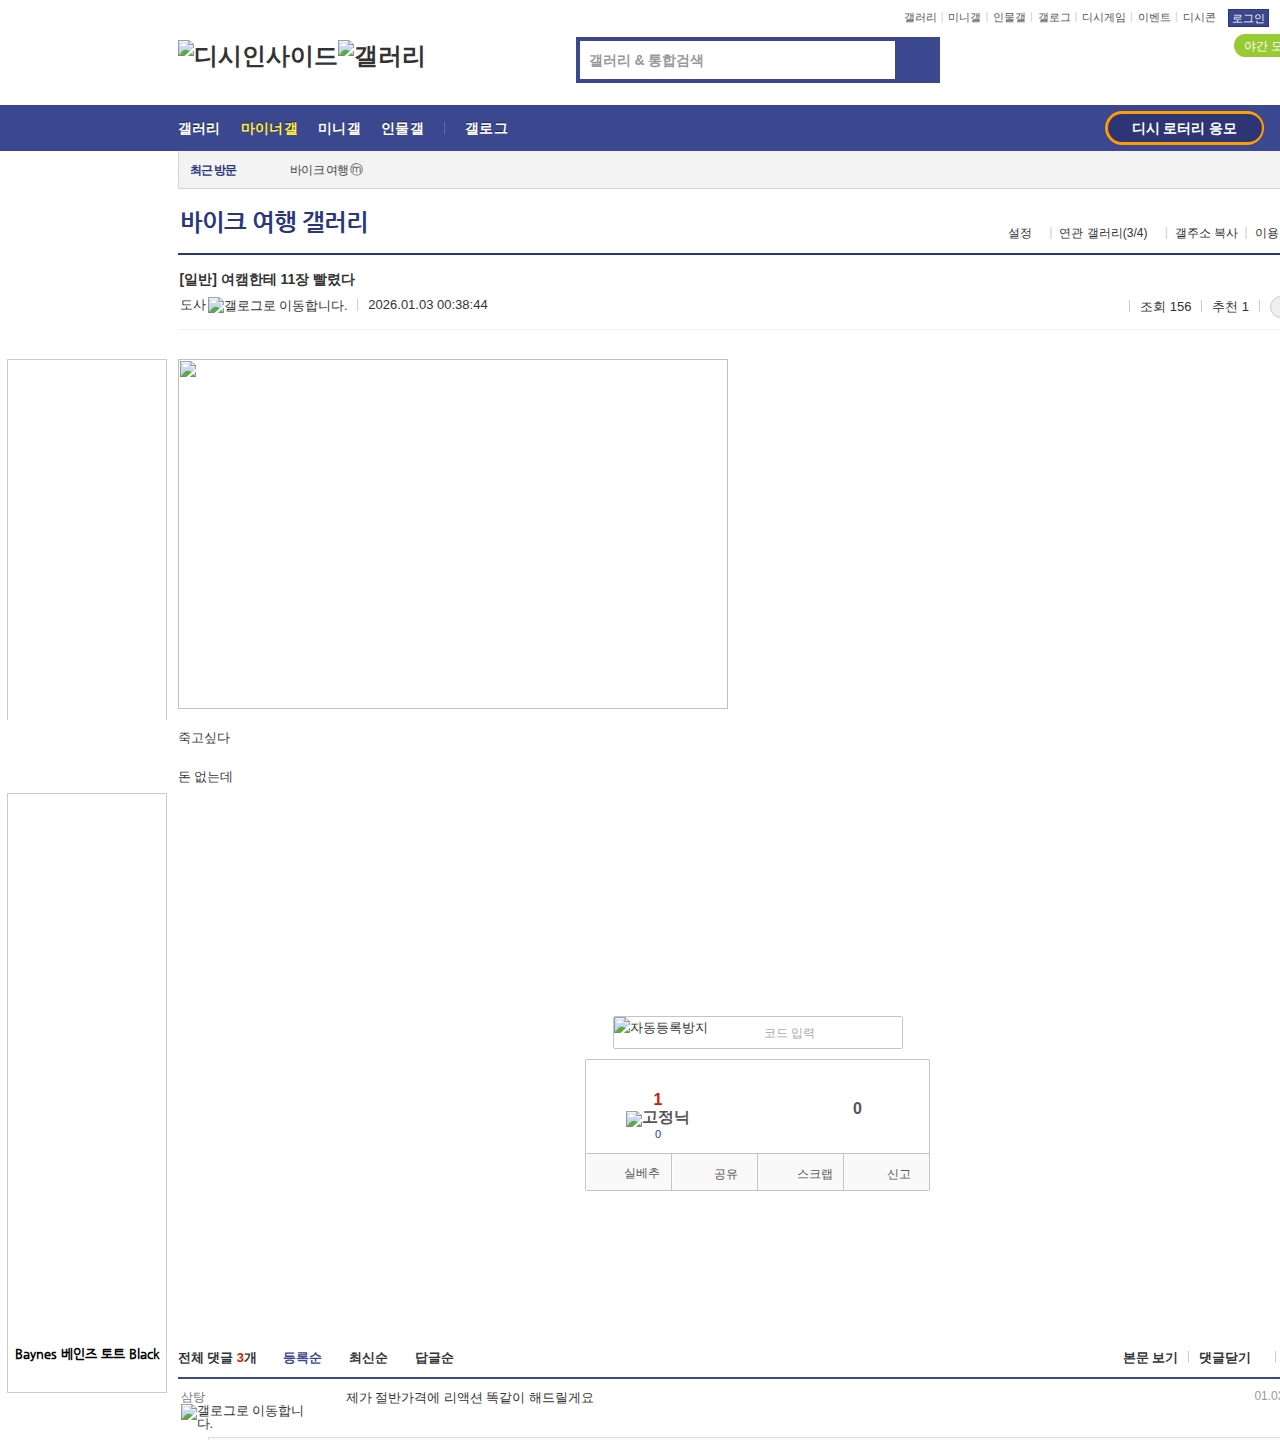Image resolution: width=1280 pixels, height=1440 pixels.
Task: Click the blue search button next to search box
Action: click(917, 60)
